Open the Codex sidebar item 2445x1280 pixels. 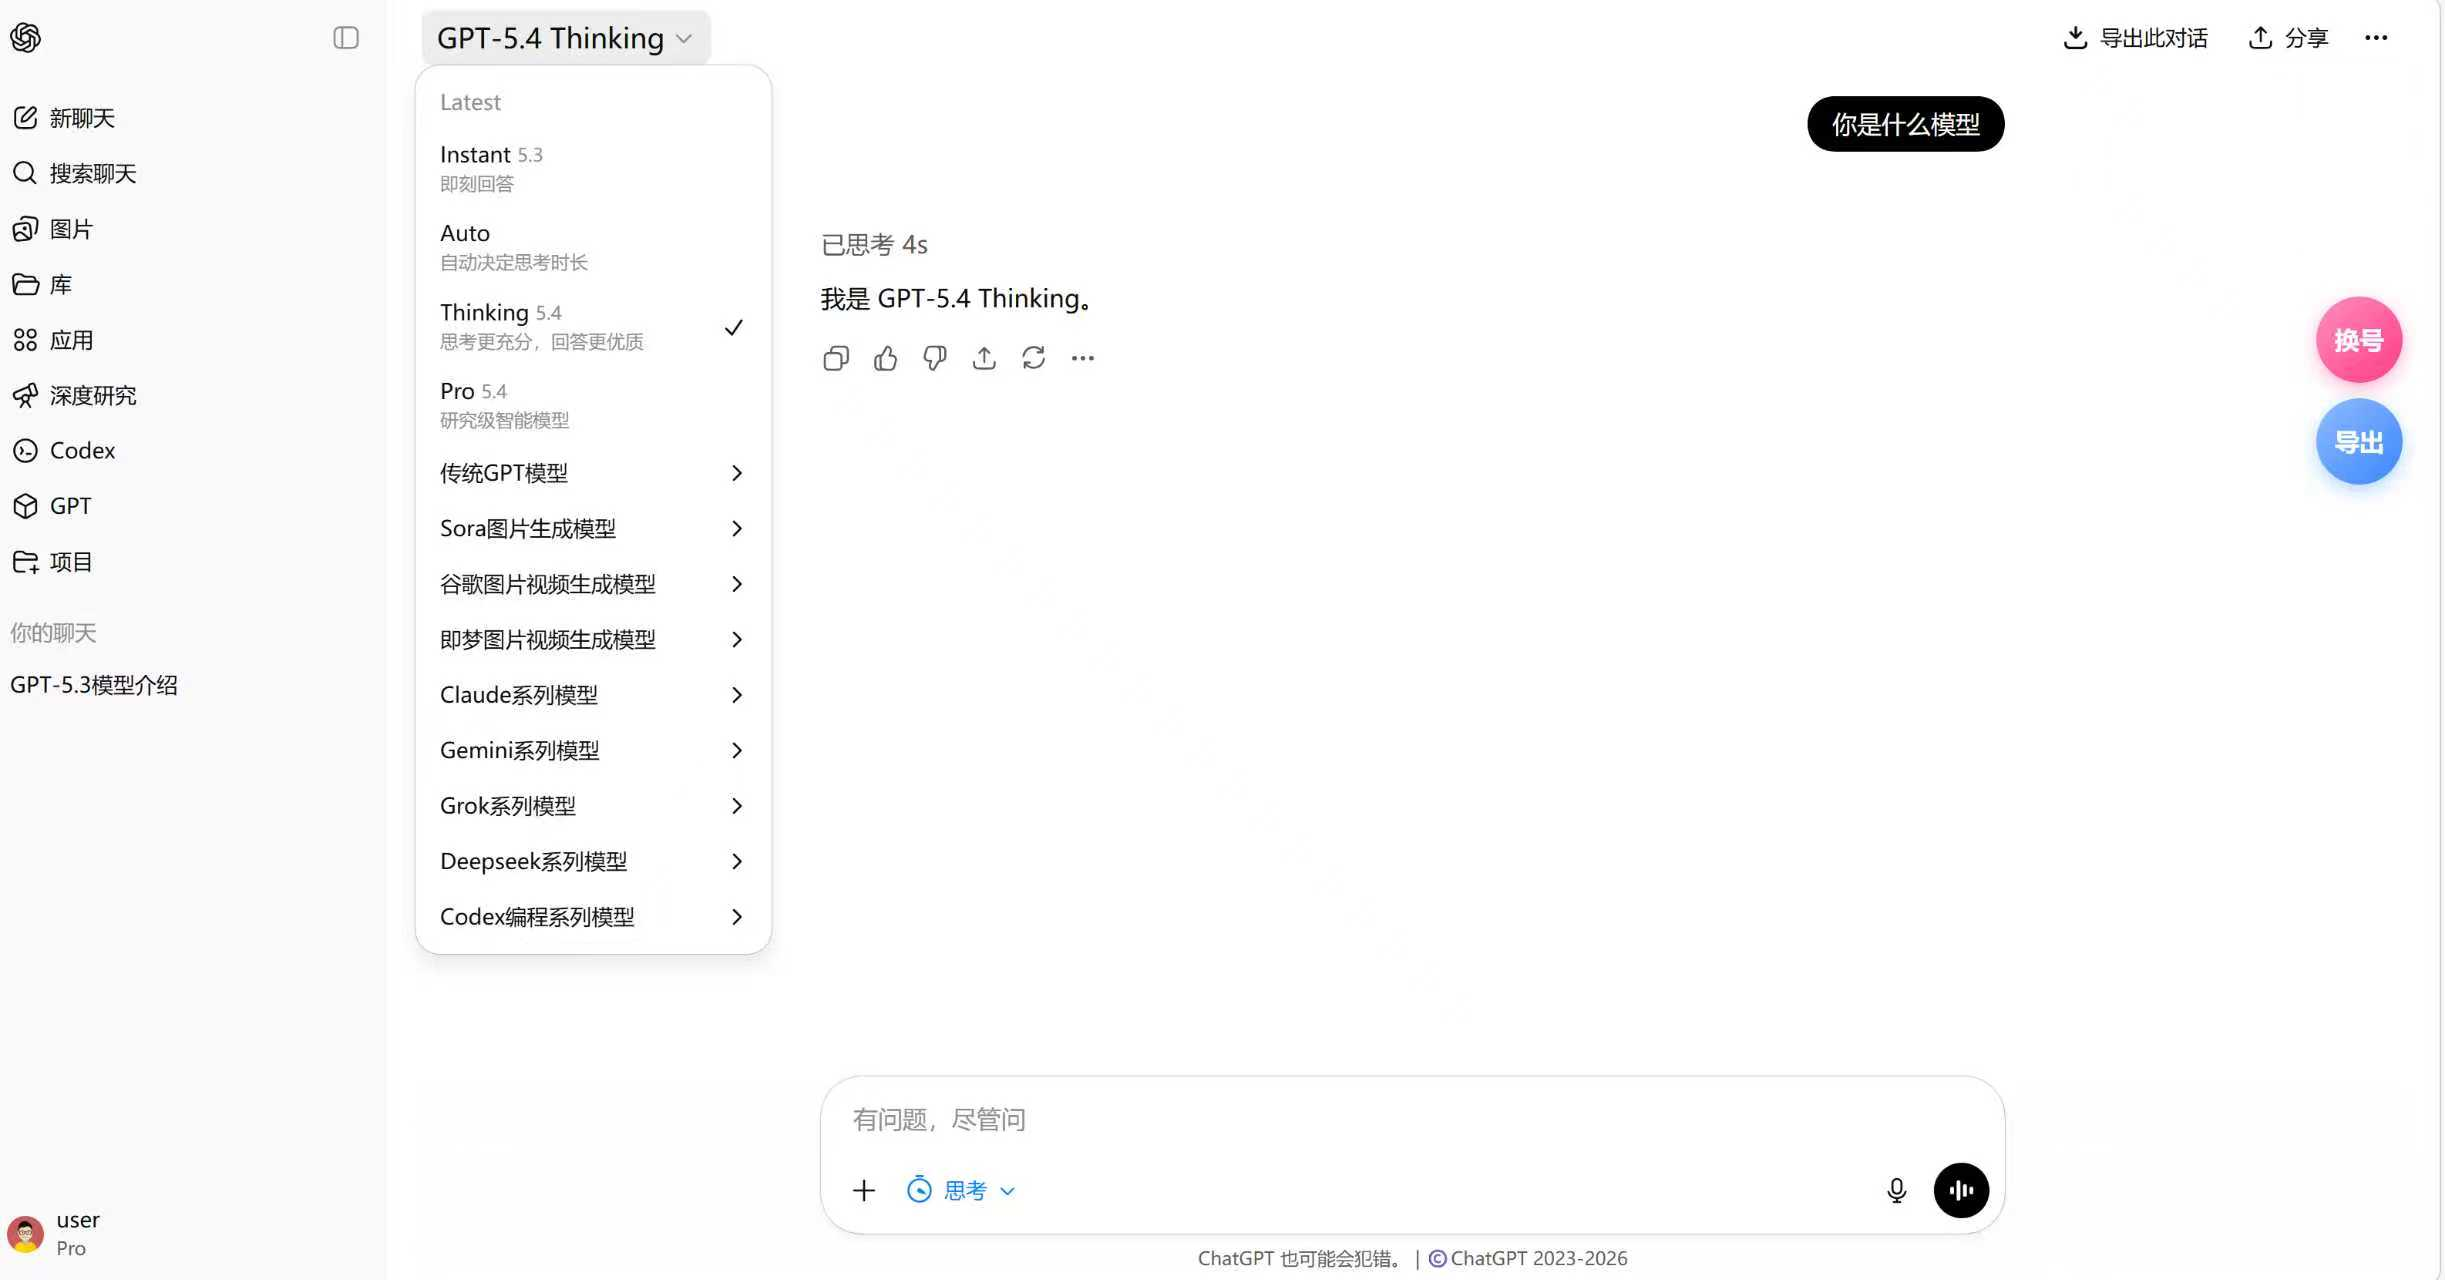pos(82,450)
